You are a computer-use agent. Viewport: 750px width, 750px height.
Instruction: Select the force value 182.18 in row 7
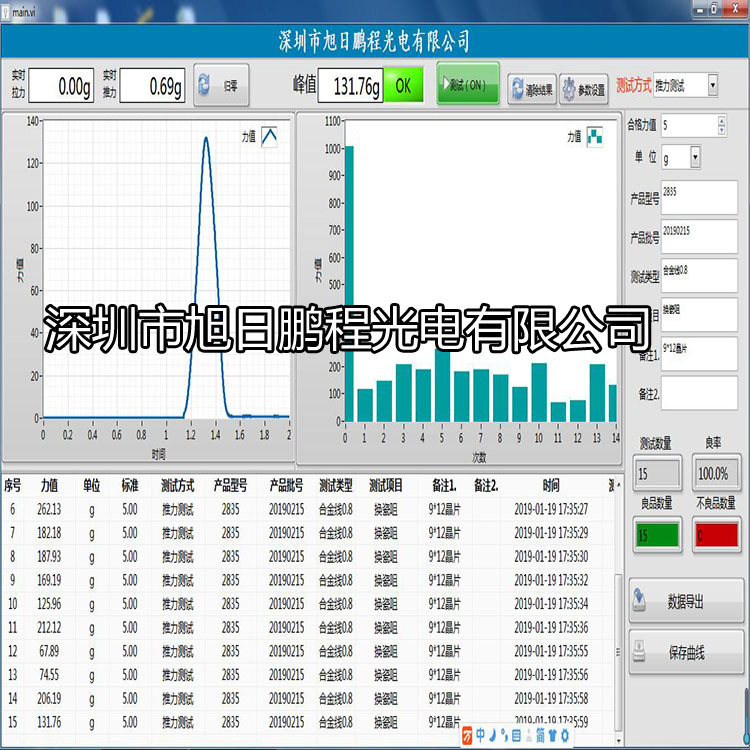point(49,533)
